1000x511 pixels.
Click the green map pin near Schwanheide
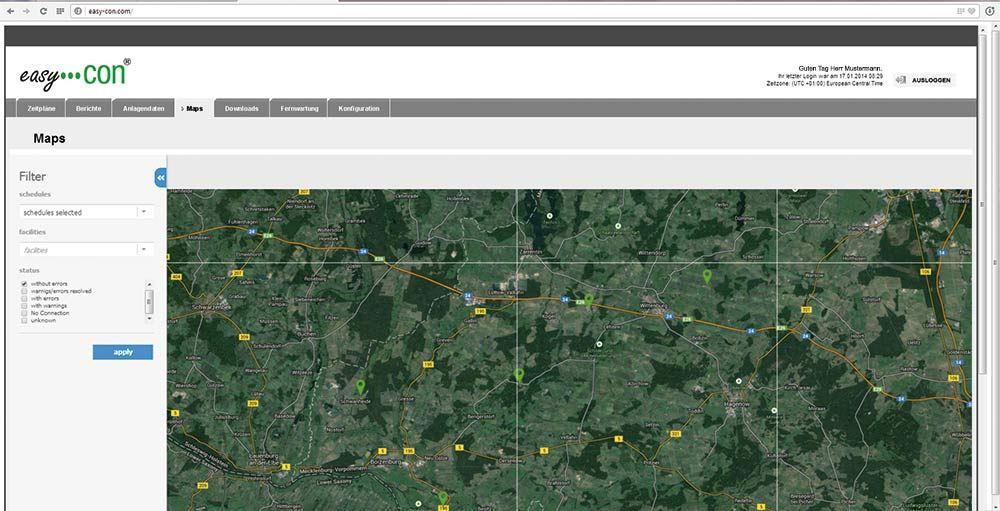coord(360,386)
